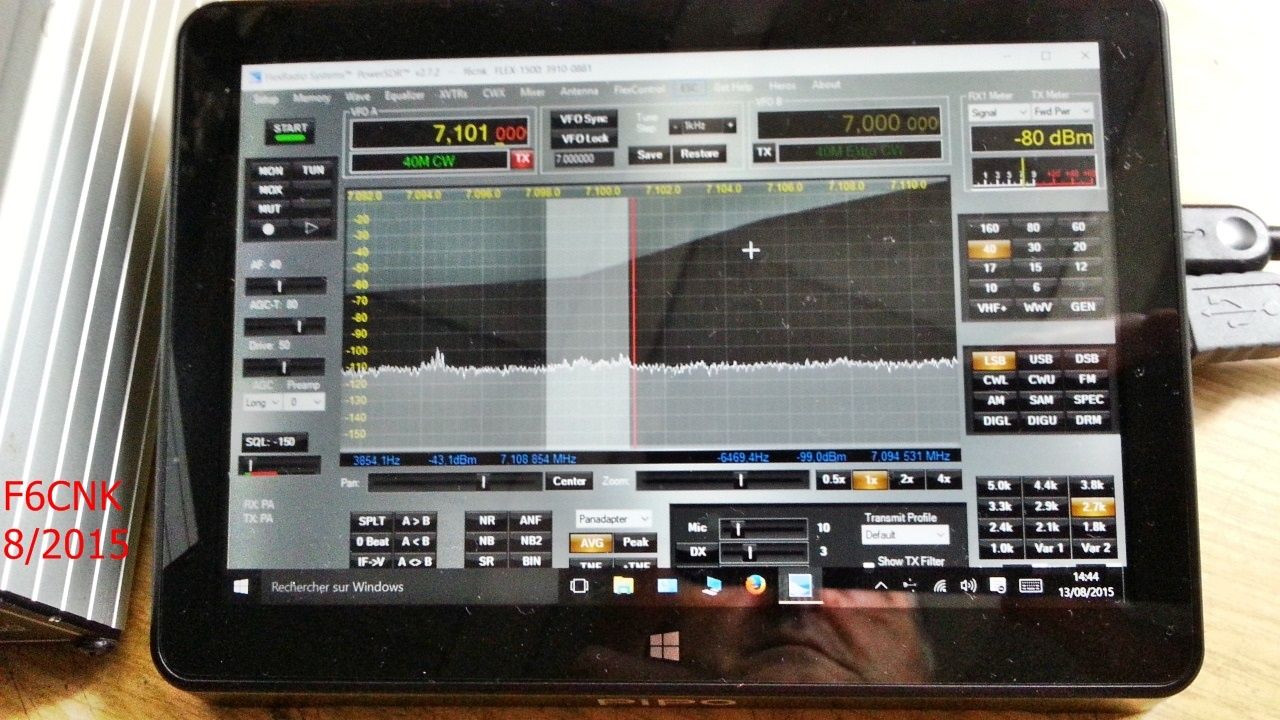The height and width of the screenshot is (720, 1280).
Task: Toggle NB2 noise blanker
Action: pyautogui.click(x=529, y=541)
